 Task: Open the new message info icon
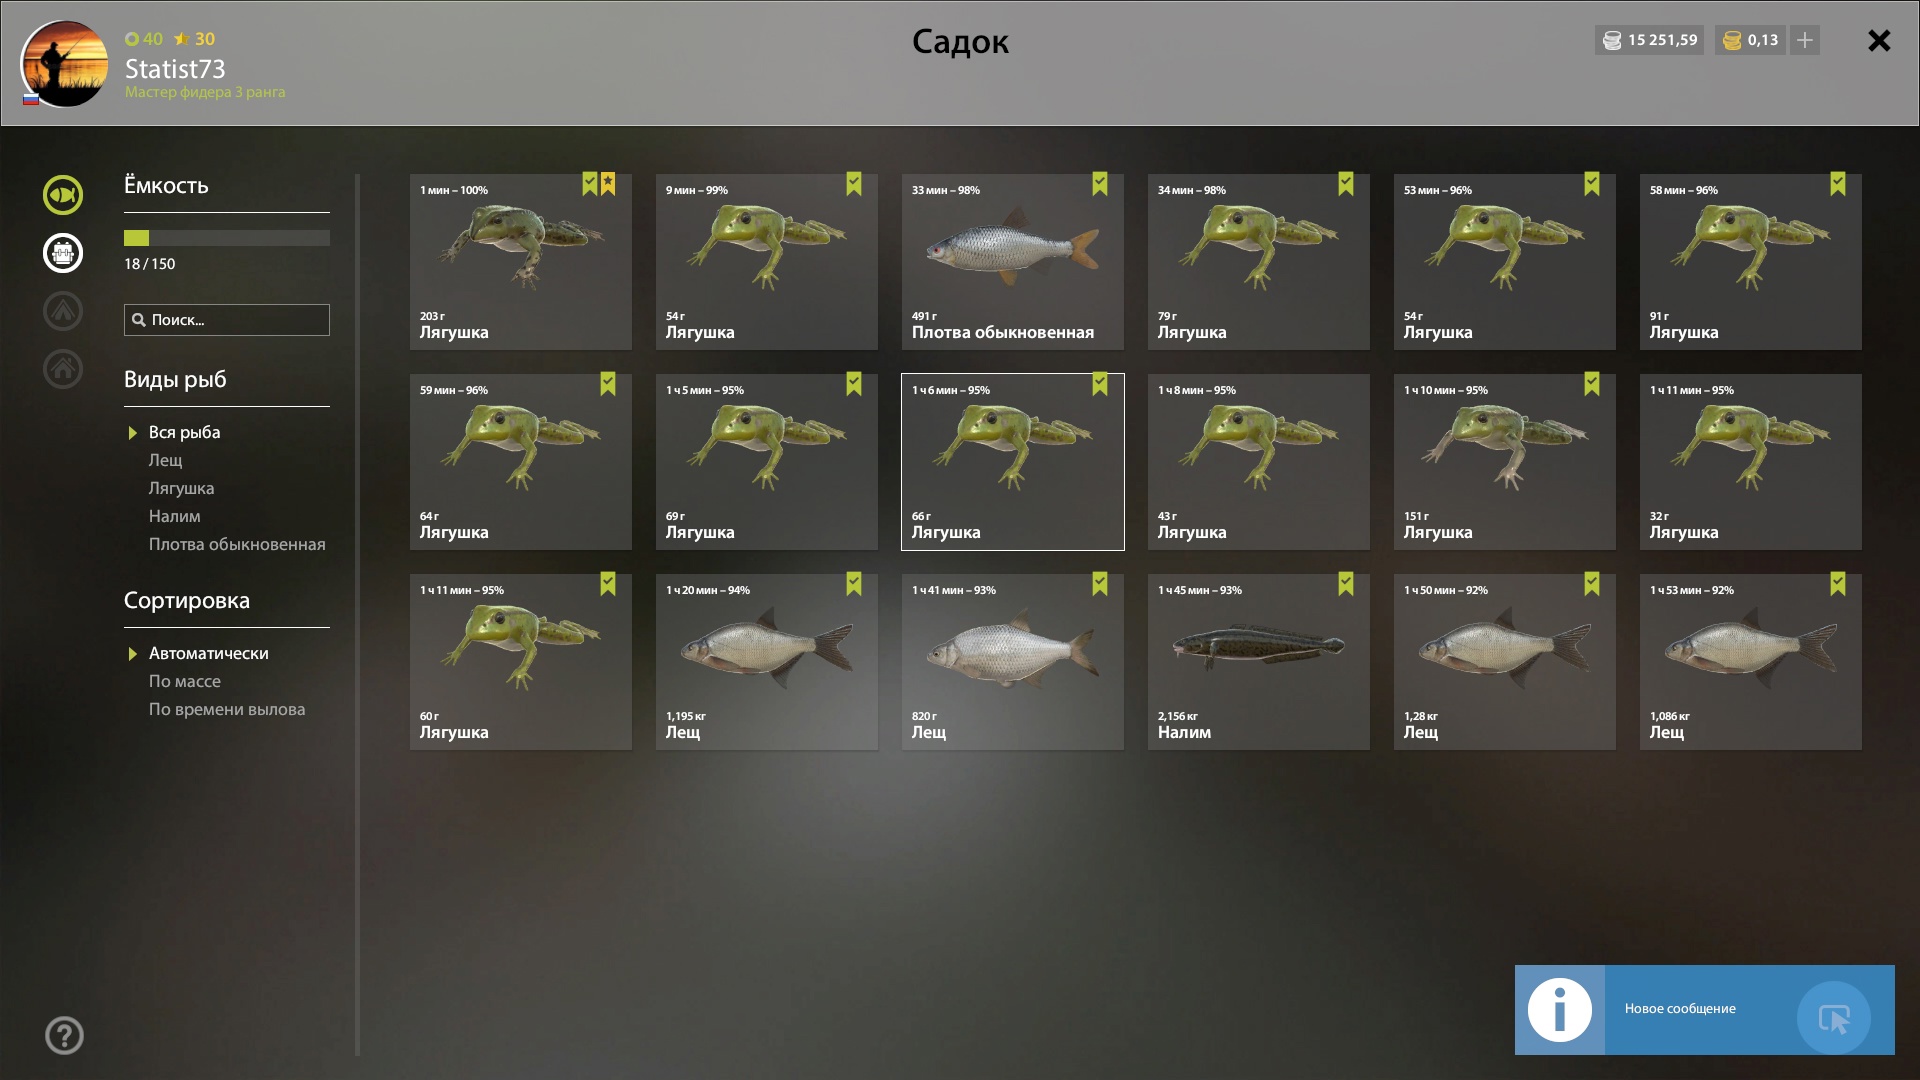(1560, 1010)
